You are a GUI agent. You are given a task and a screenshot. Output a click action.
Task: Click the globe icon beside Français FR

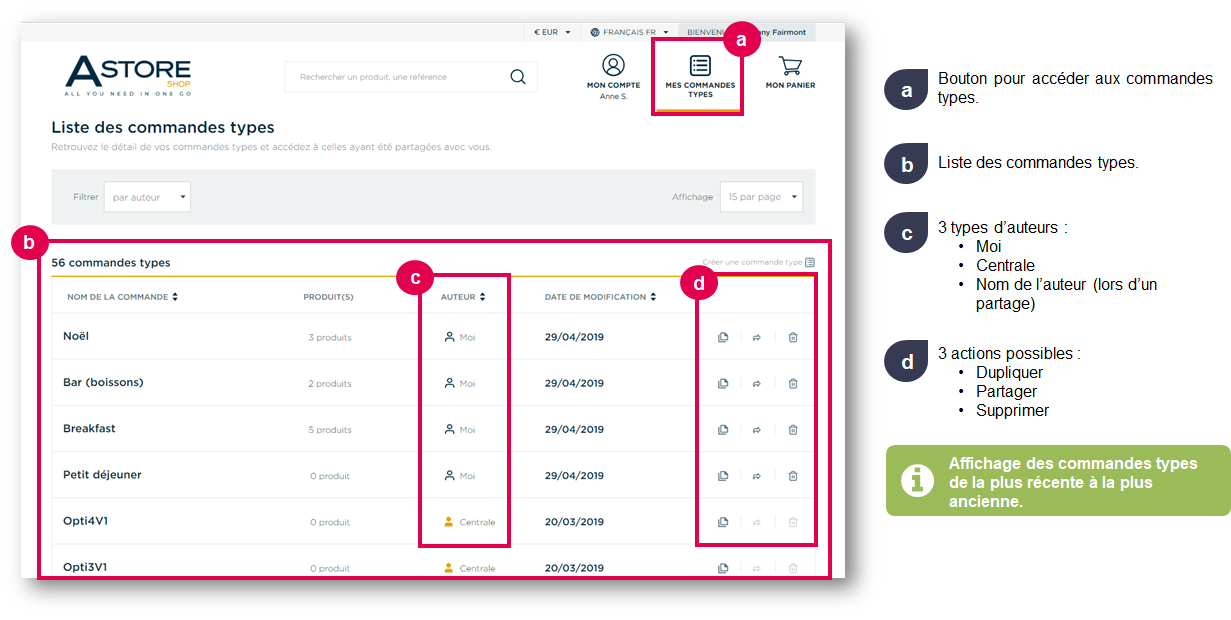[595, 32]
